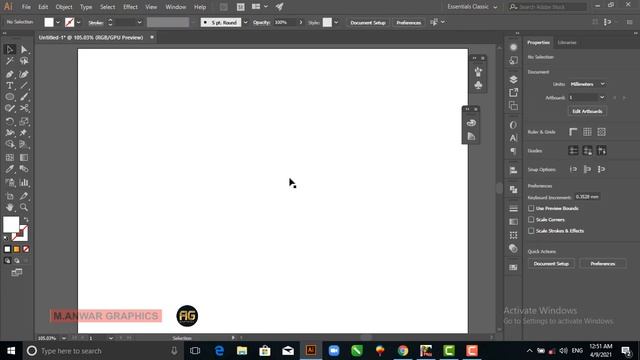This screenshot has width=640, height=360.
Task: Toggle grid visibility in Ruler & Grids
Action: click(x=587, y=132)
